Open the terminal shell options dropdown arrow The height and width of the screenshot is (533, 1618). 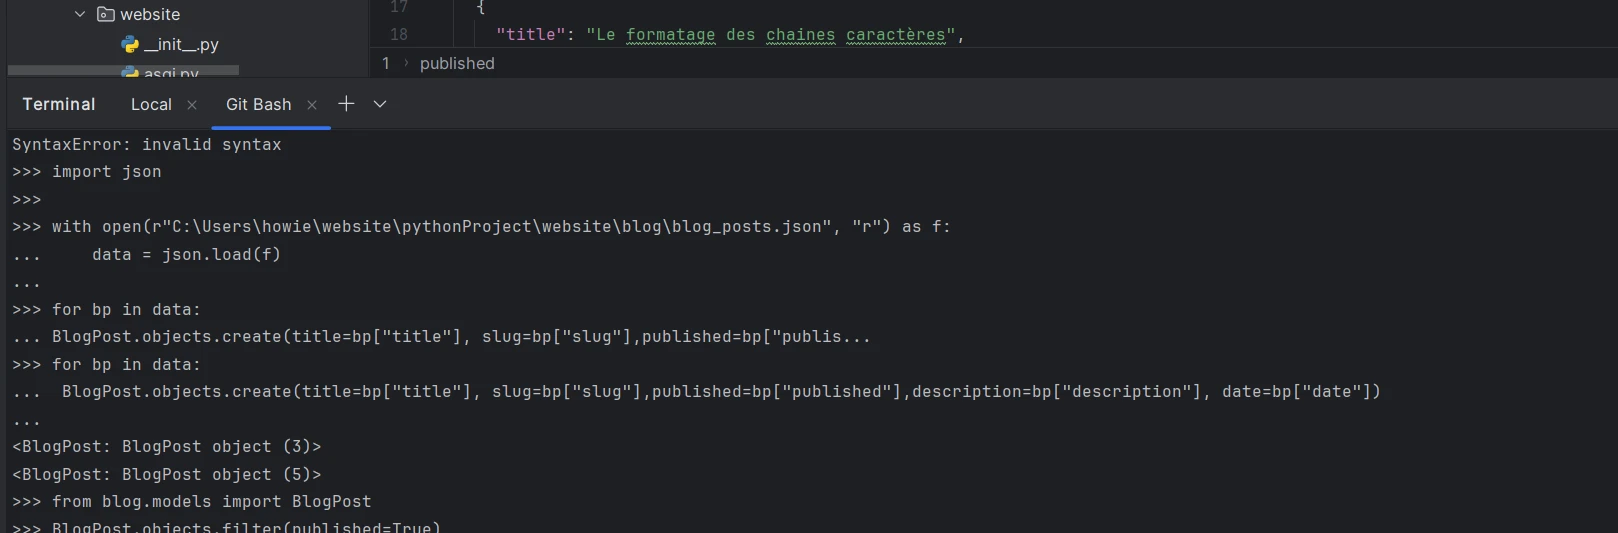click(380, 104)
